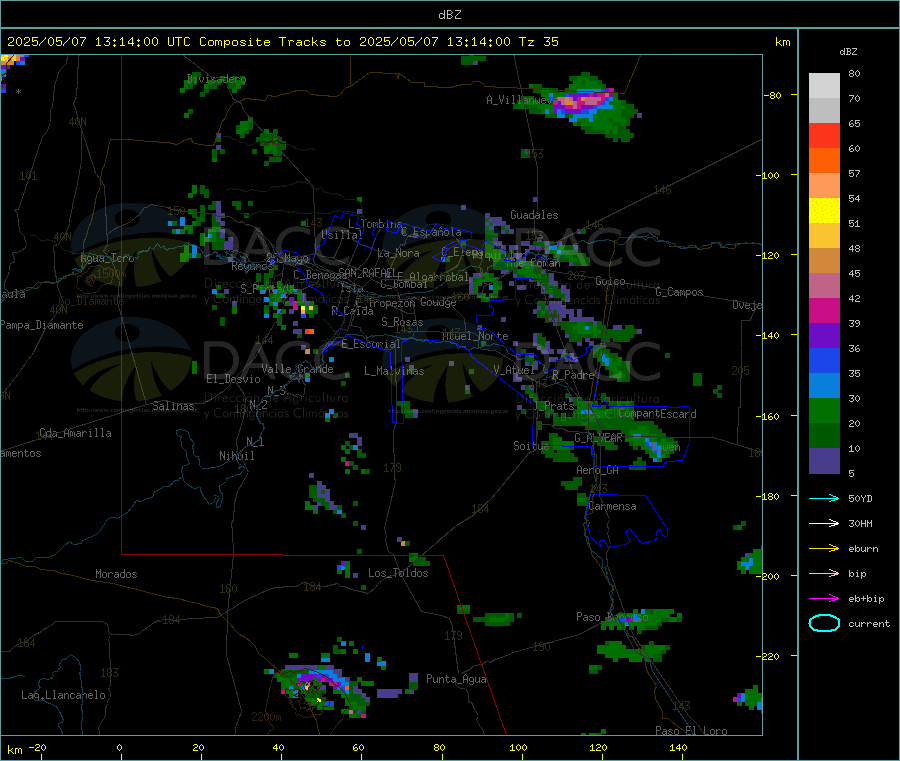The image size is (900, 761).
Task: Click the La_Nora location label
Action: coord(398,253)
